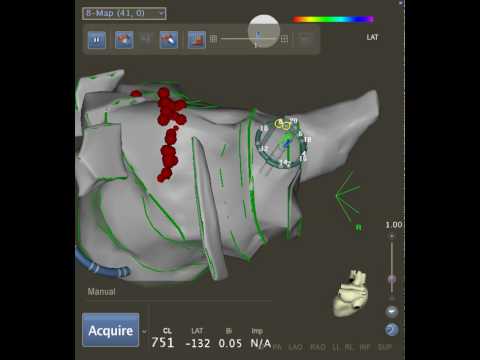Click the Bi value 0.05
The image size is (480, 360).
tap(230, 343)
